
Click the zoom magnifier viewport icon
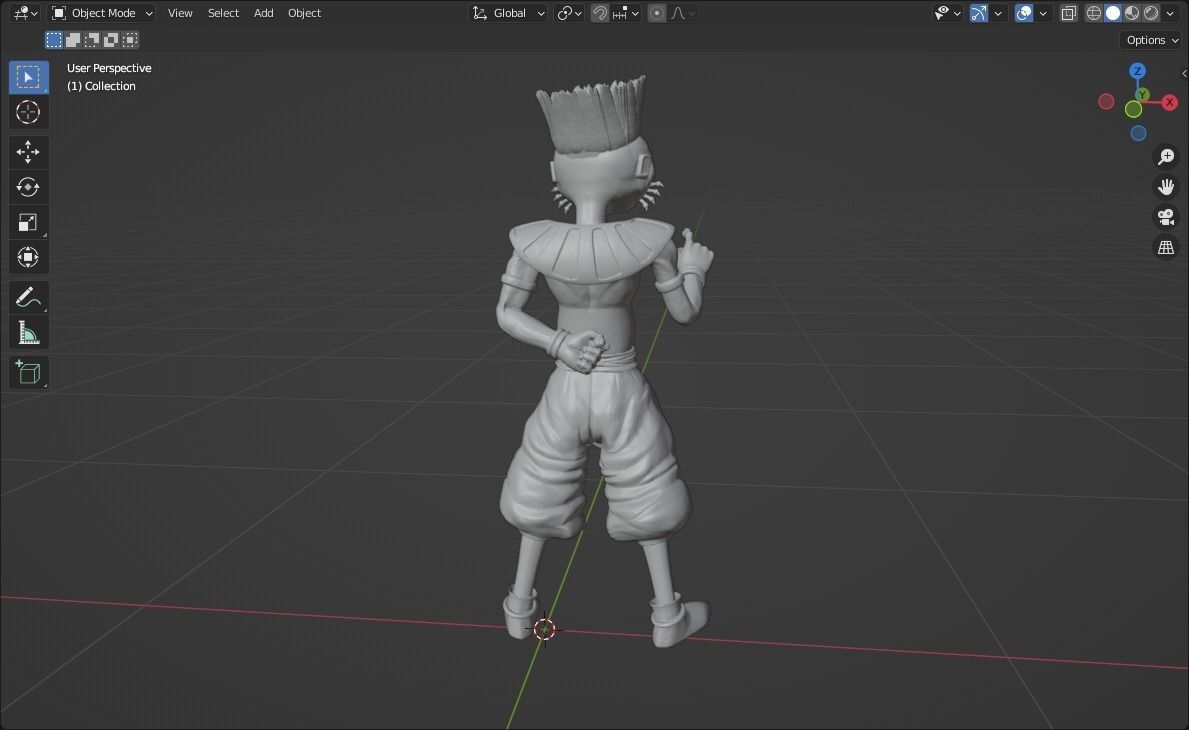click(x=1165, y=157)
